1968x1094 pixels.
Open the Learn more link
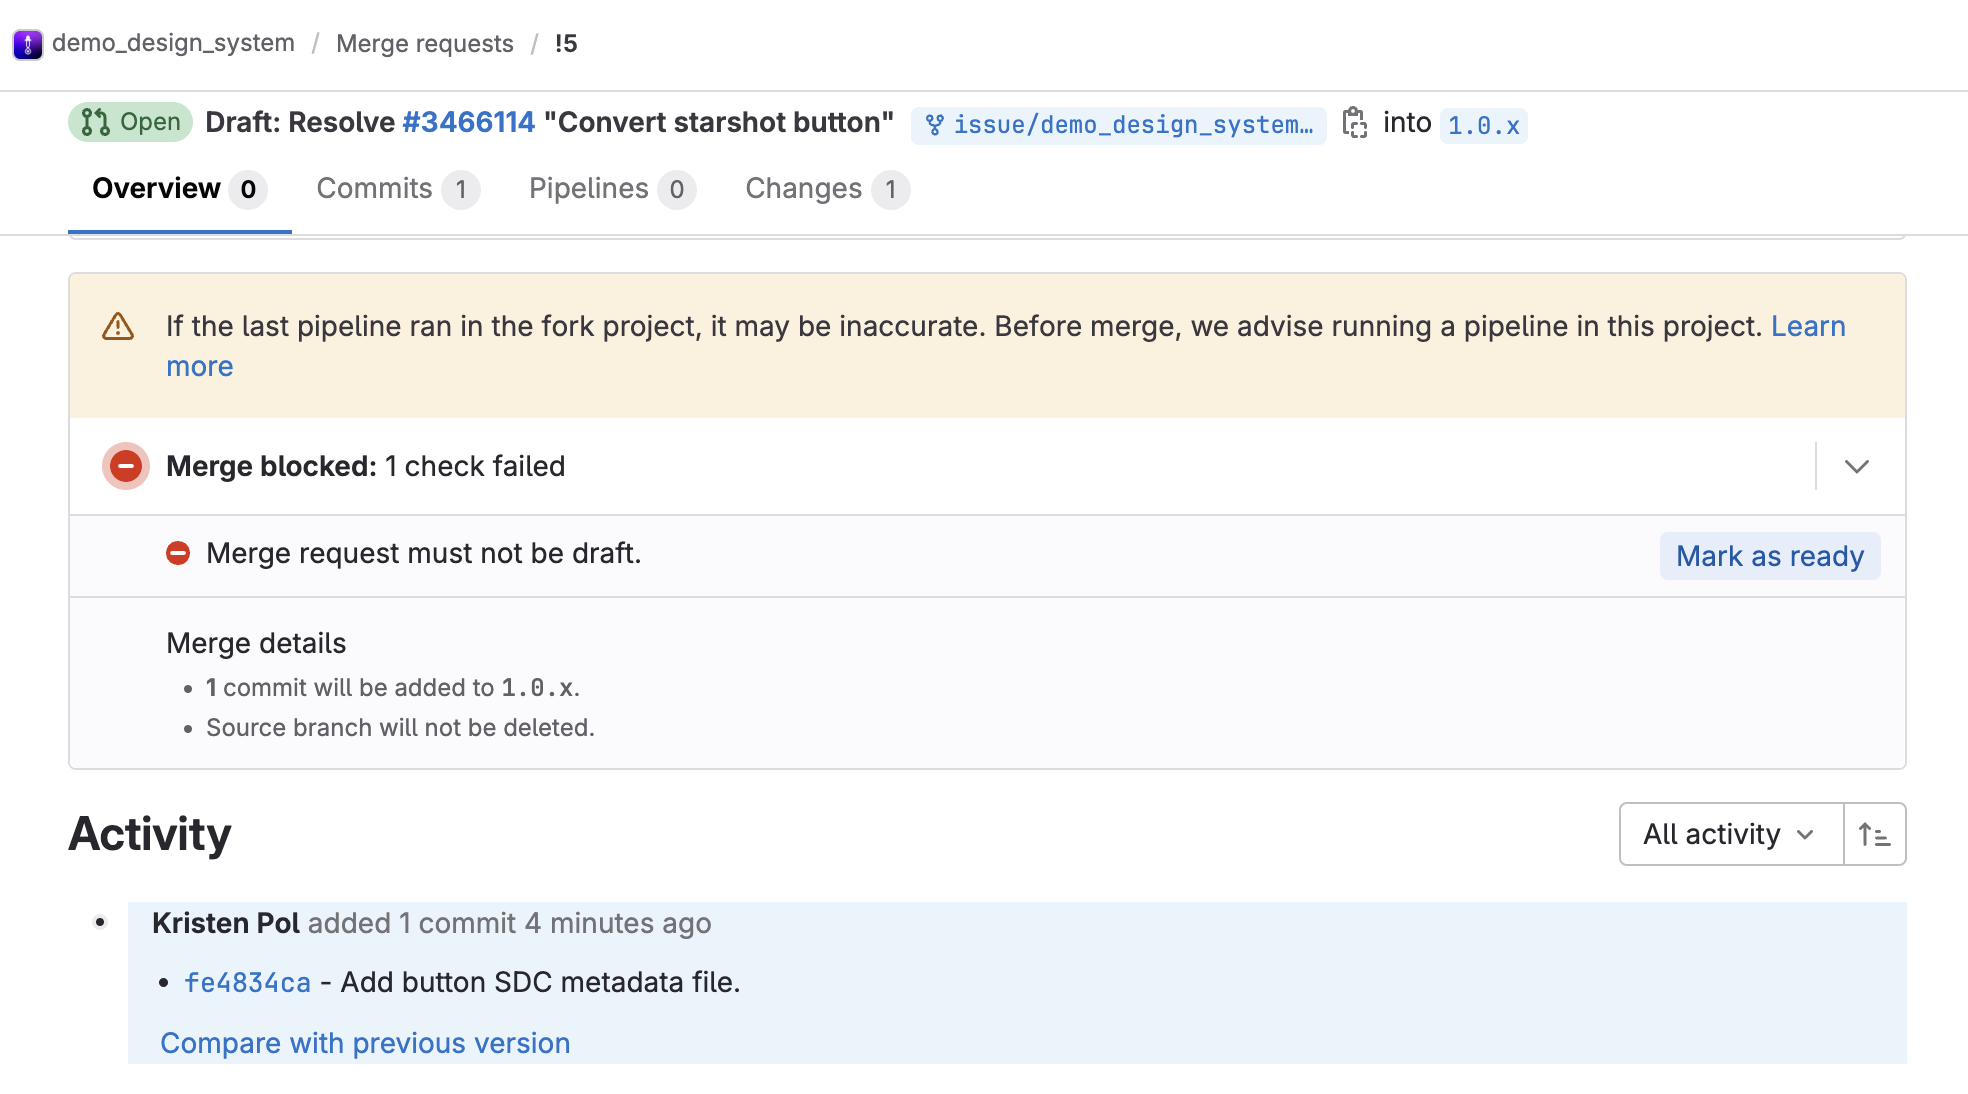pos(1808,326)
